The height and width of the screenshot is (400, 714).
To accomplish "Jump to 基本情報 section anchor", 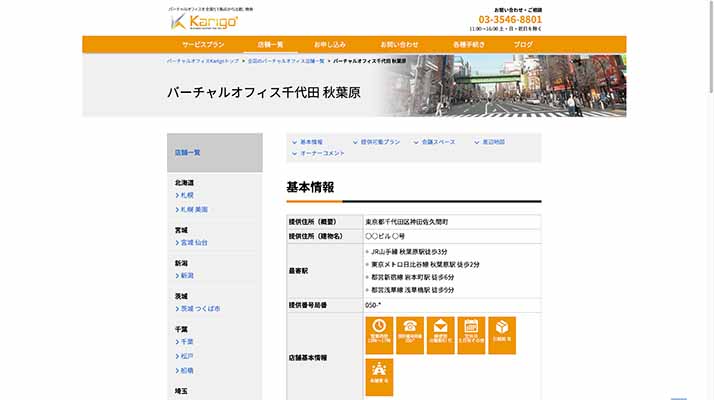I will (312, 142).
